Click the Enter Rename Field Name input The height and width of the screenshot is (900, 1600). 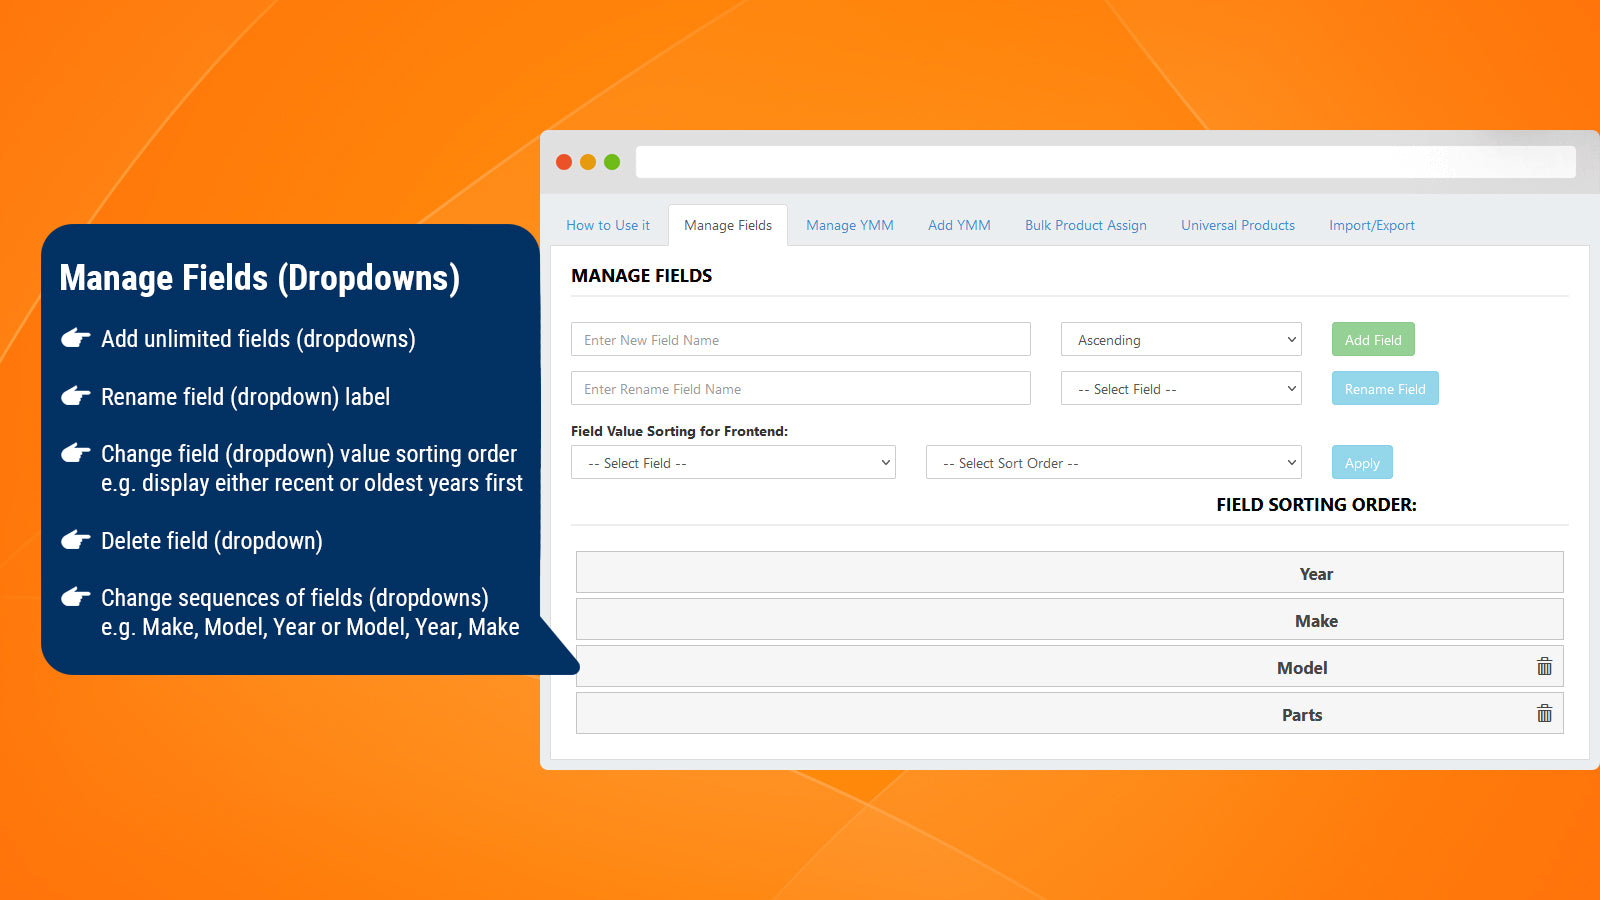point(799,388)
